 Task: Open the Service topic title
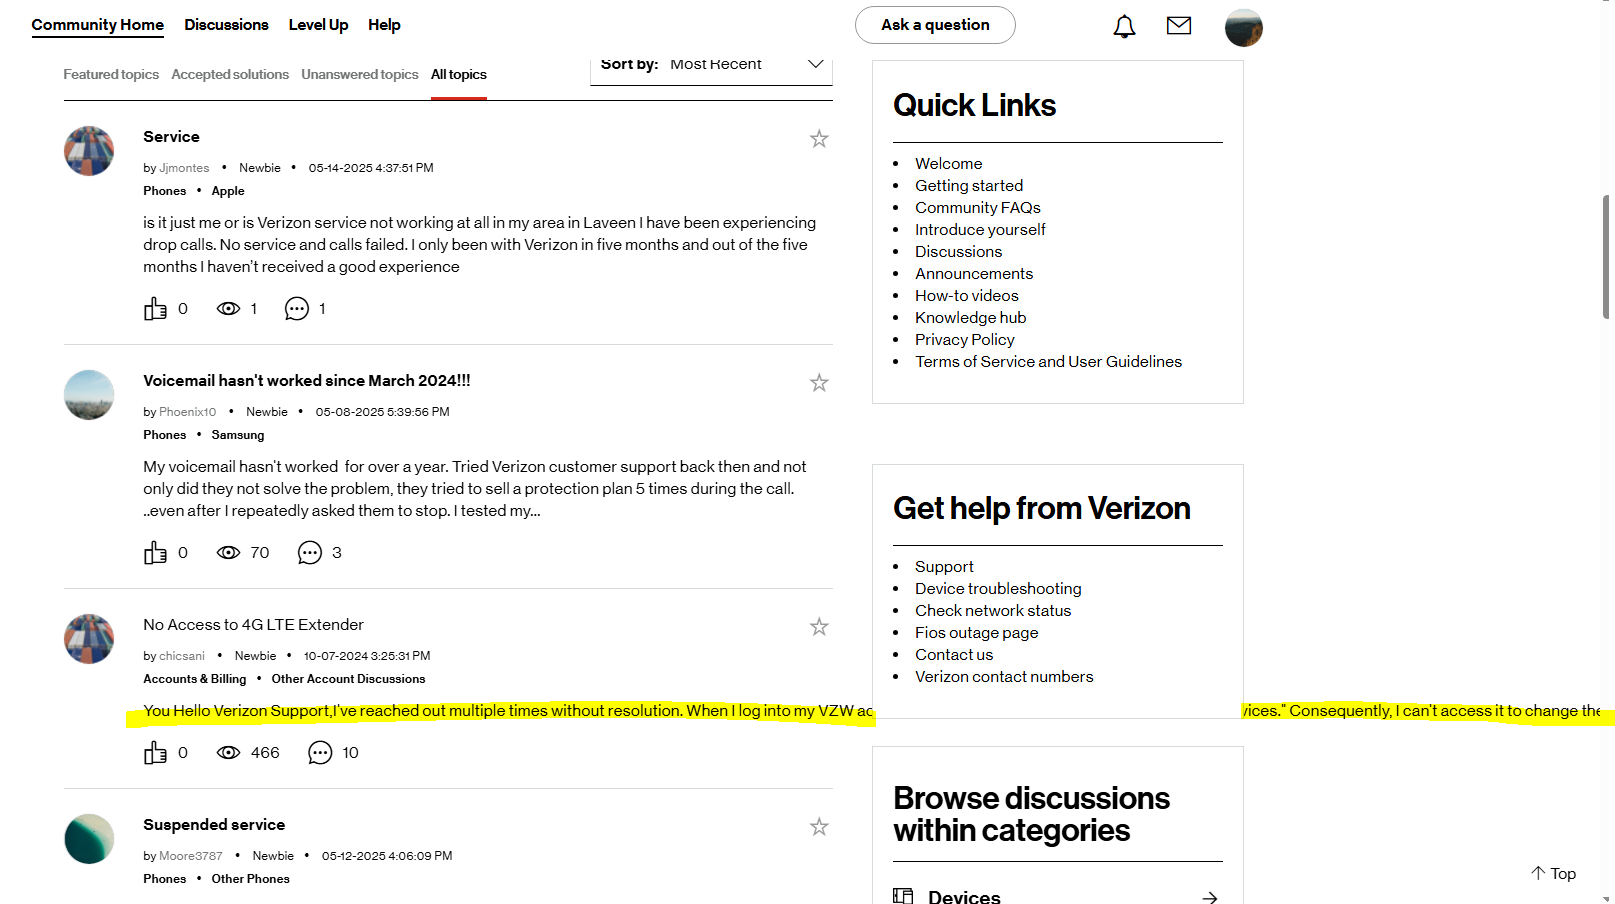point(171,137)
